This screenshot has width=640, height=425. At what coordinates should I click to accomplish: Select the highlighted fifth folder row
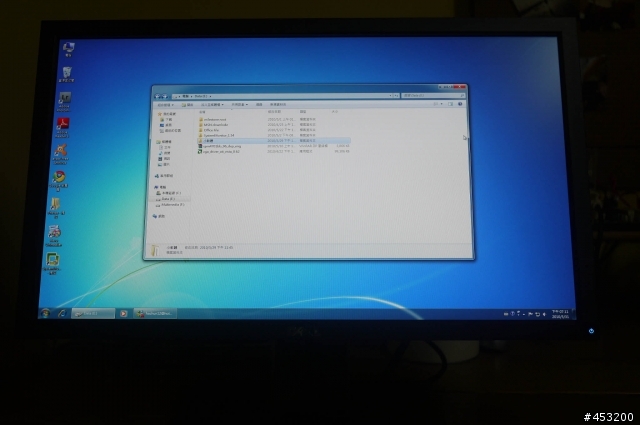pos(273,141)
